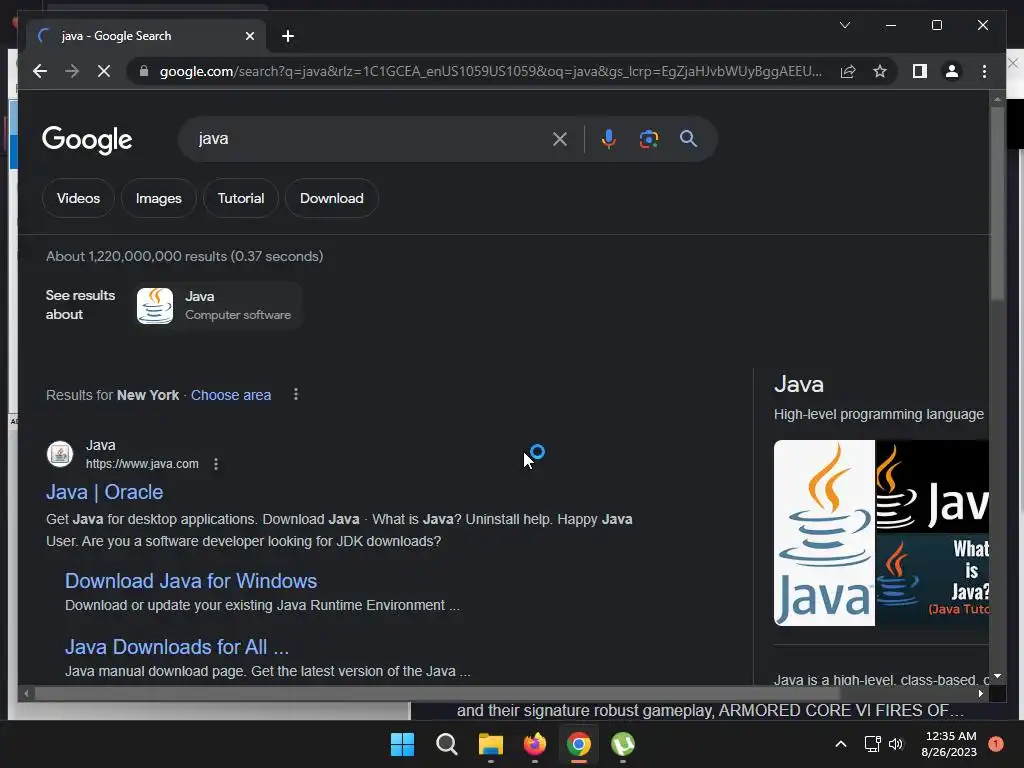This screenshot has width=1024, height=768.
Task: Open Windows taskbar search
Action: click(x=447, y=744)
